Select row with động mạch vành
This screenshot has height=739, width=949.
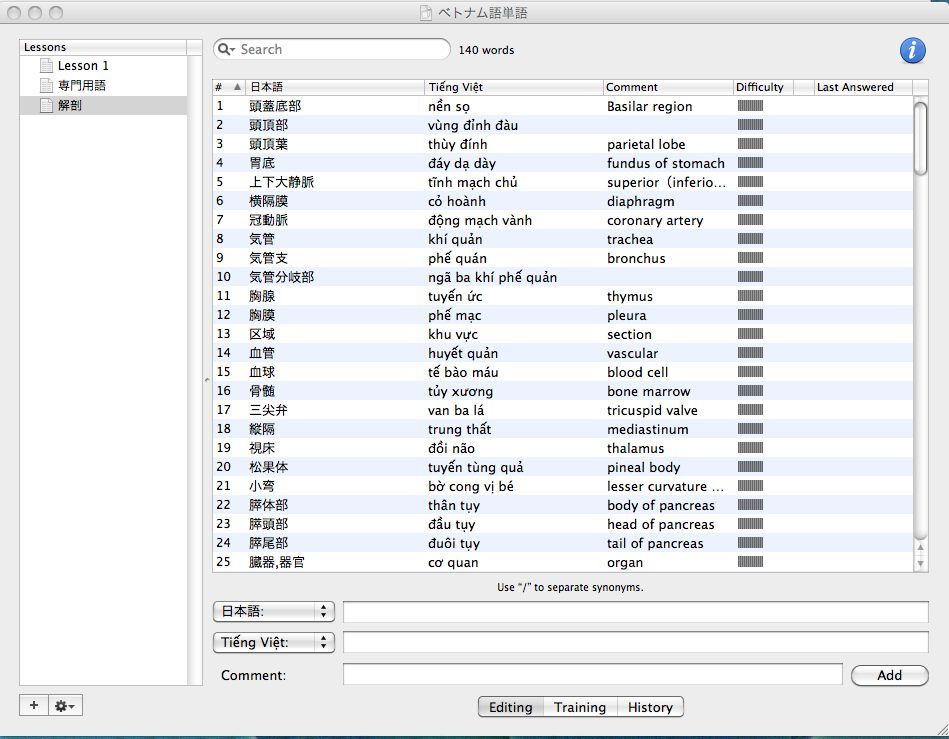click(x=562, y=220)
